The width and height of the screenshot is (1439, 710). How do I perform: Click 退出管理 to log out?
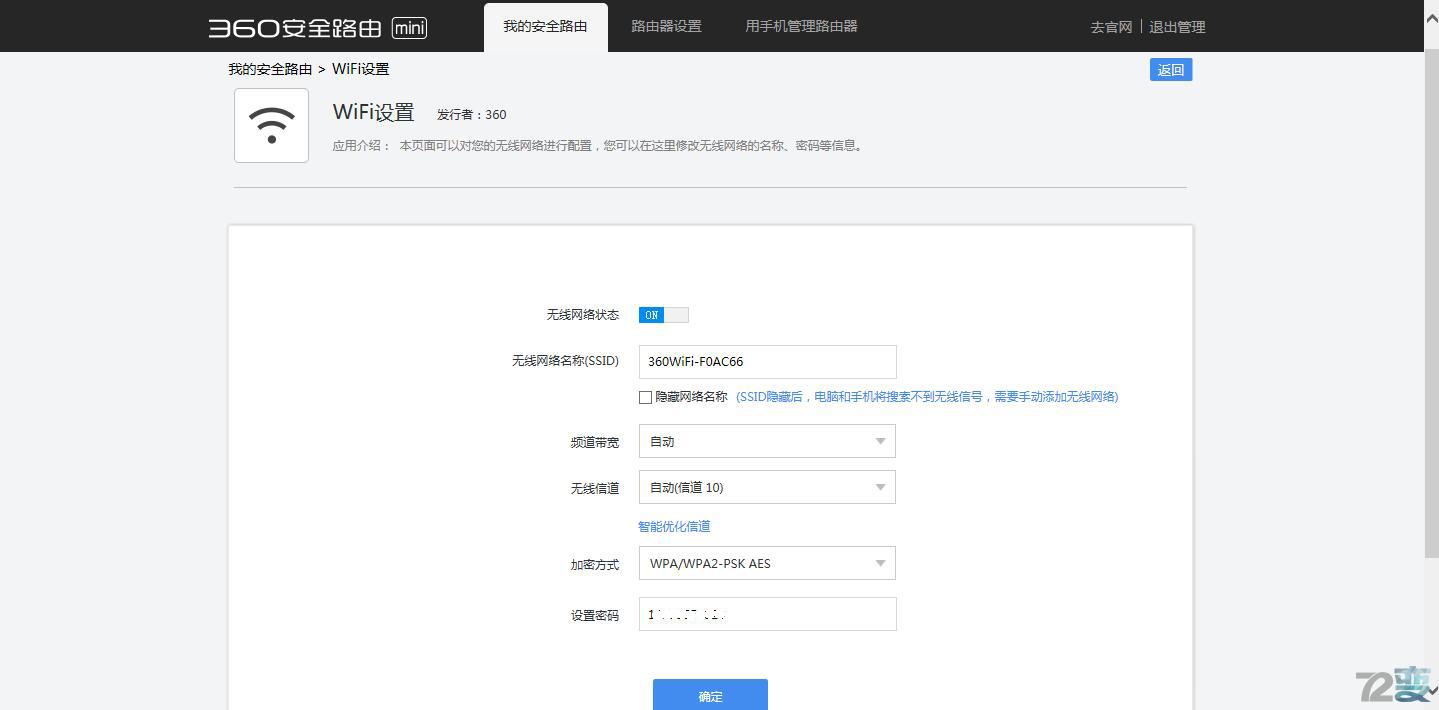coord(1177,27)
